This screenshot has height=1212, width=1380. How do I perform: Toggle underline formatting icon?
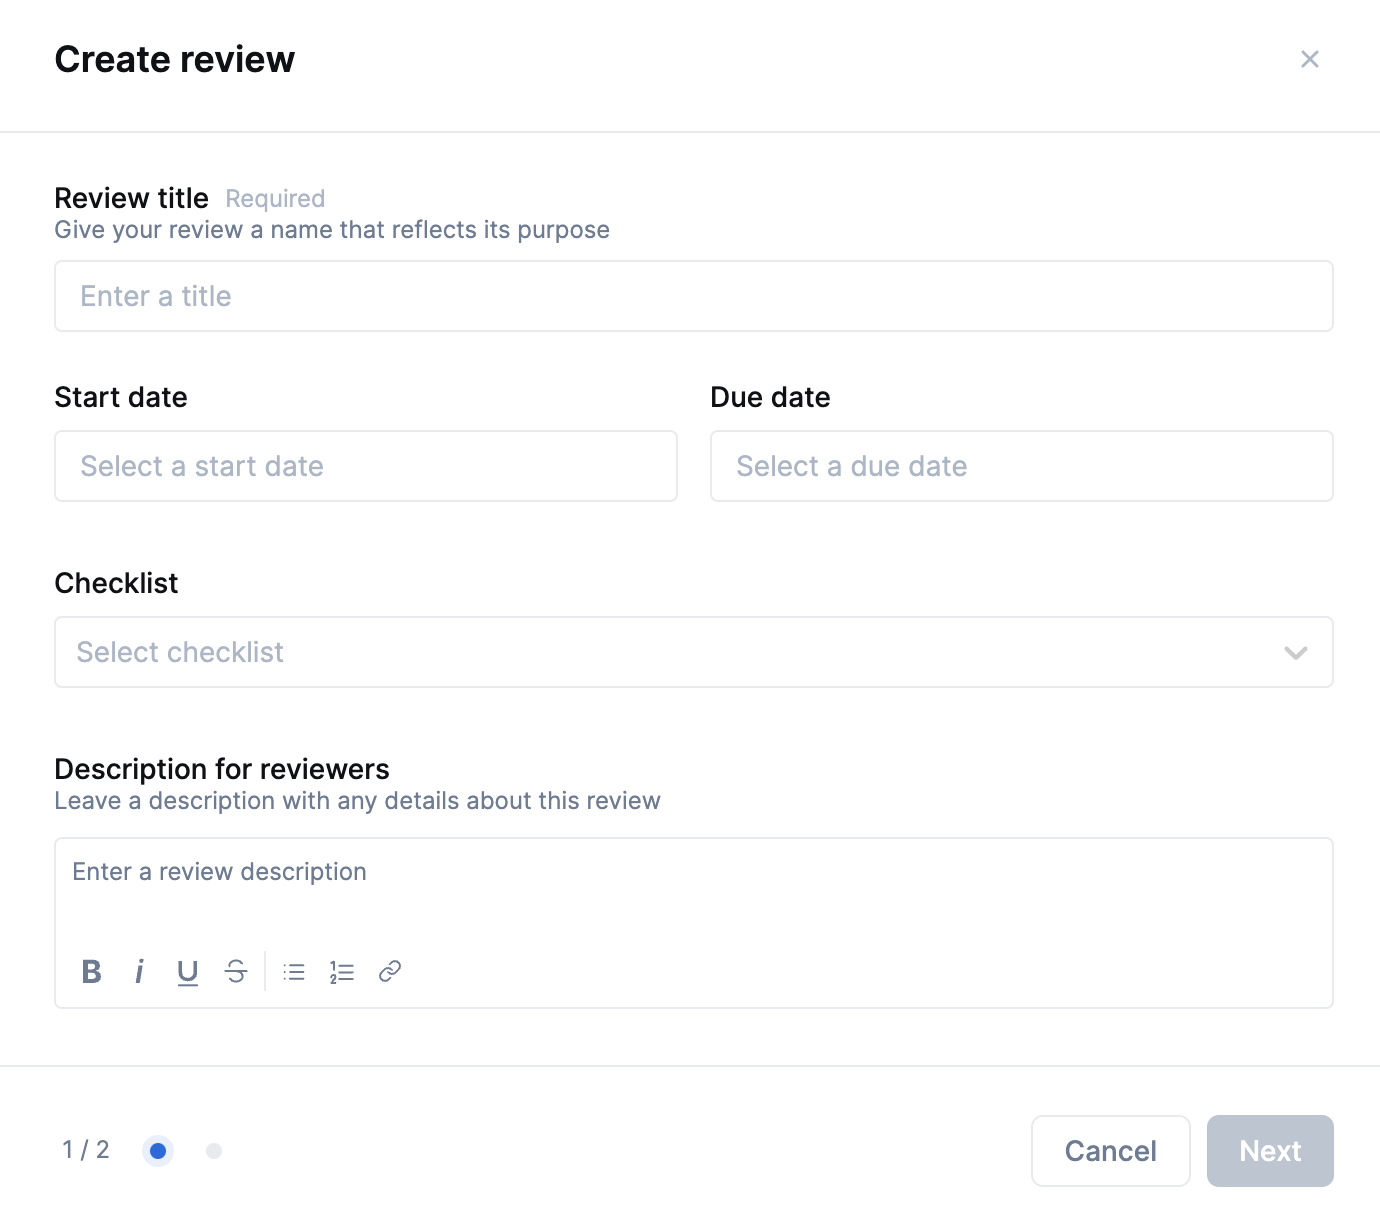[x=188, y=972]
